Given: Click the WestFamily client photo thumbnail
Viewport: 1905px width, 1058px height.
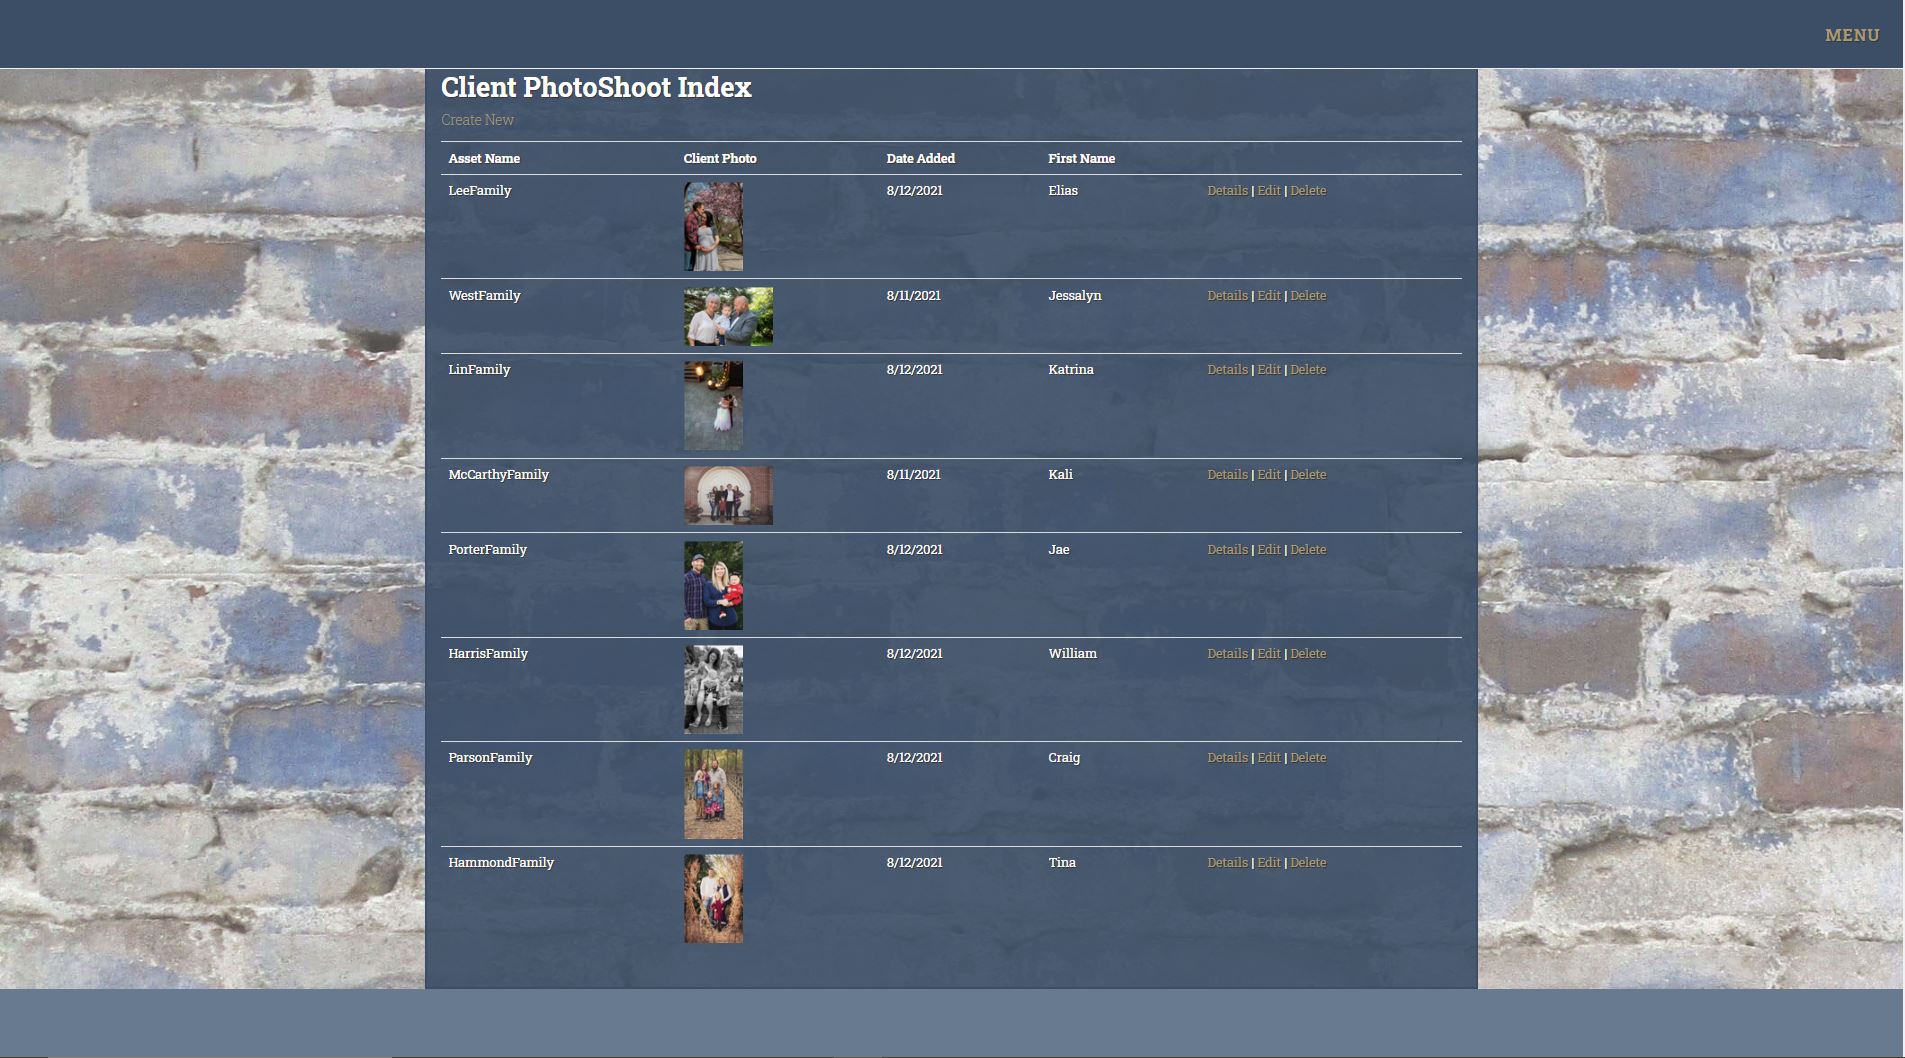Looking at the screenshot, I should 728,316.
